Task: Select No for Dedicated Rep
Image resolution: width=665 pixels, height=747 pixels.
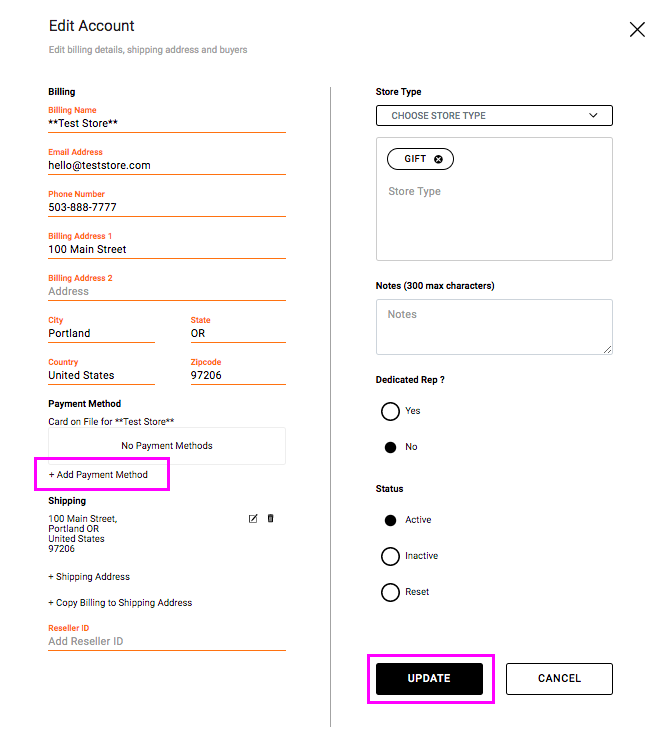Action: [390, 447]
